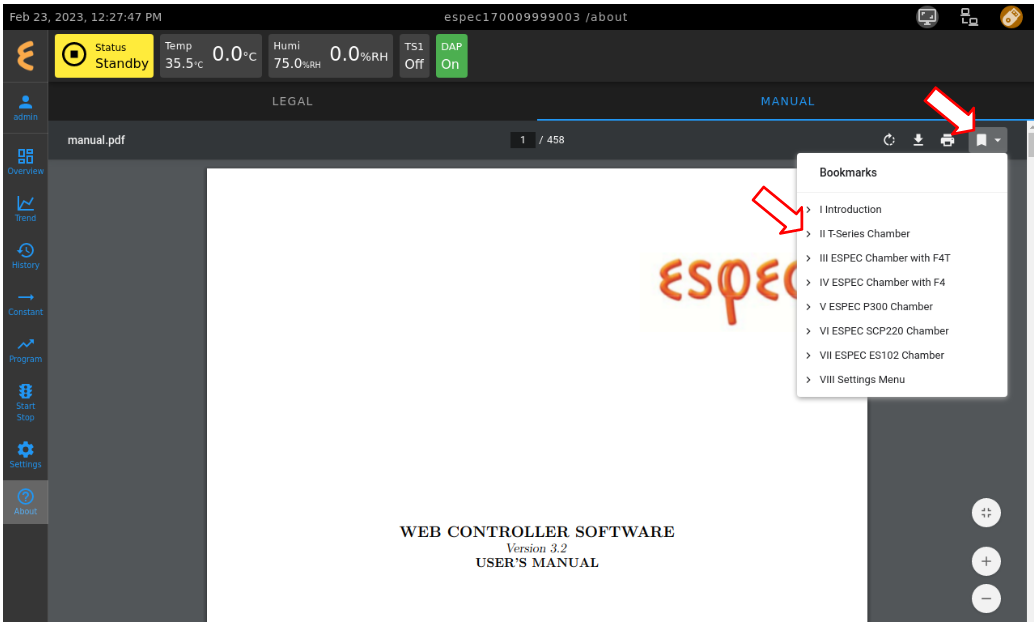Click the Humi reading tile
1034x622 pixels.
click(330, 56)
